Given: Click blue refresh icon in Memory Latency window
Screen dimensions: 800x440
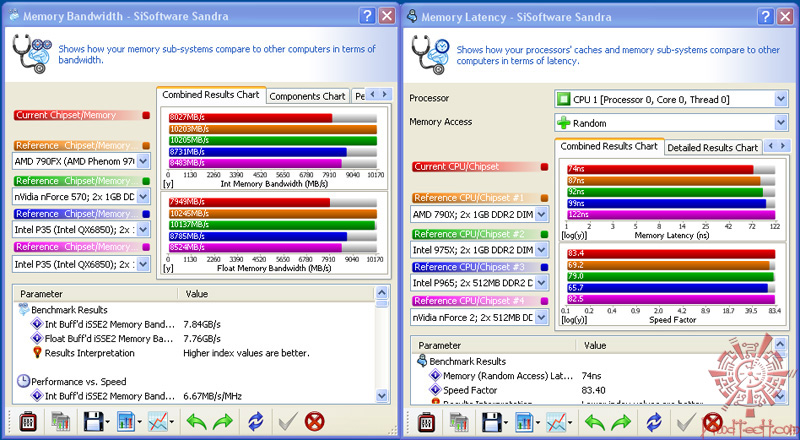Looking at the screenshot, I should (x=654, y=423).
